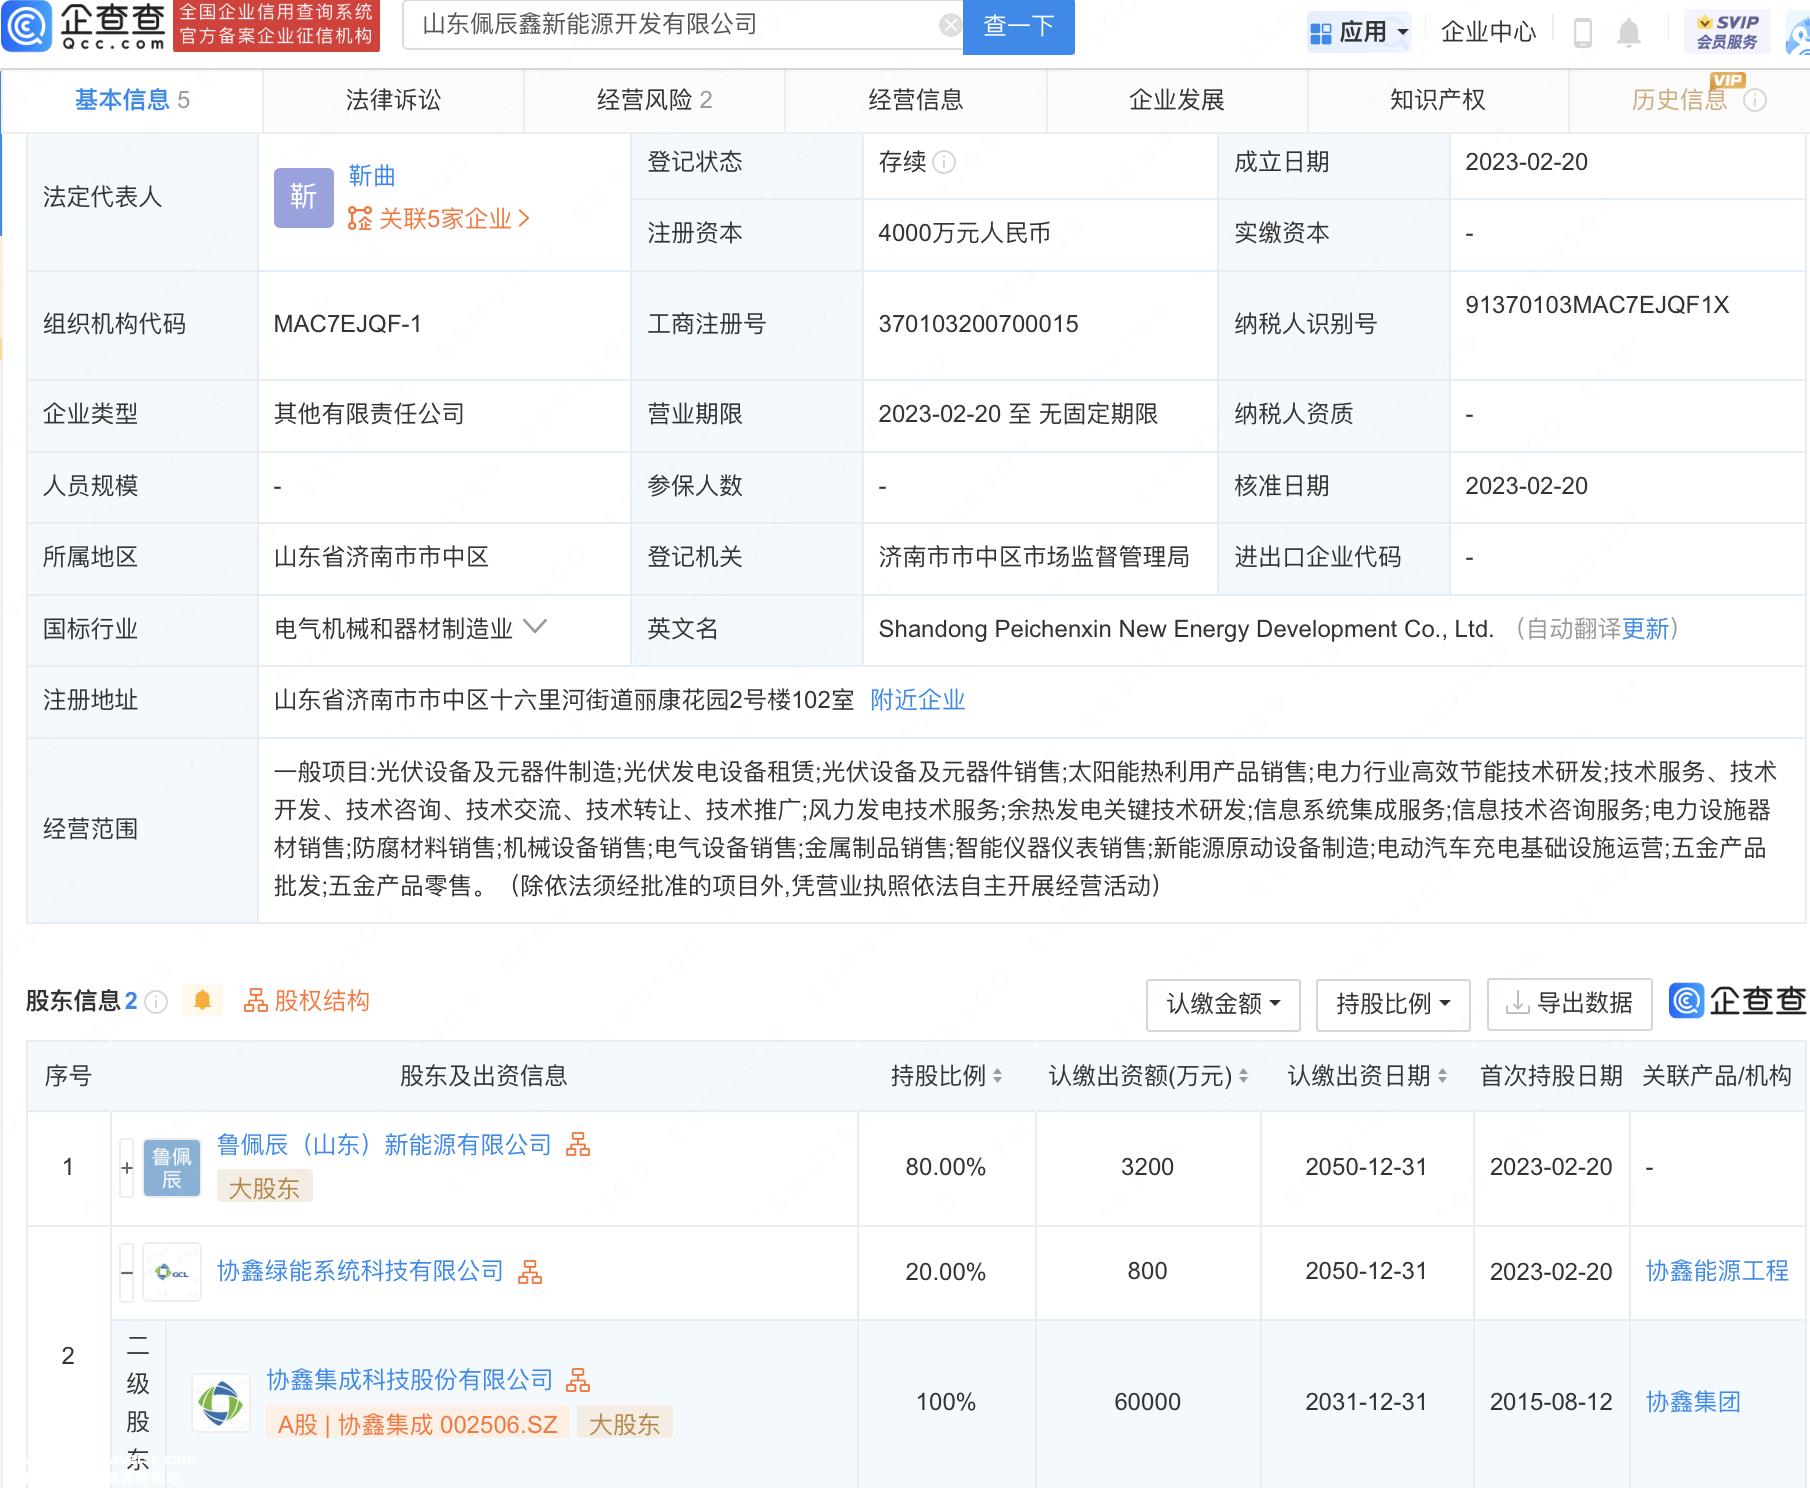Click unified code 91370103MAC7EJQF1X
This screenshot has width=1810, height=1488.
(1597, 305)
